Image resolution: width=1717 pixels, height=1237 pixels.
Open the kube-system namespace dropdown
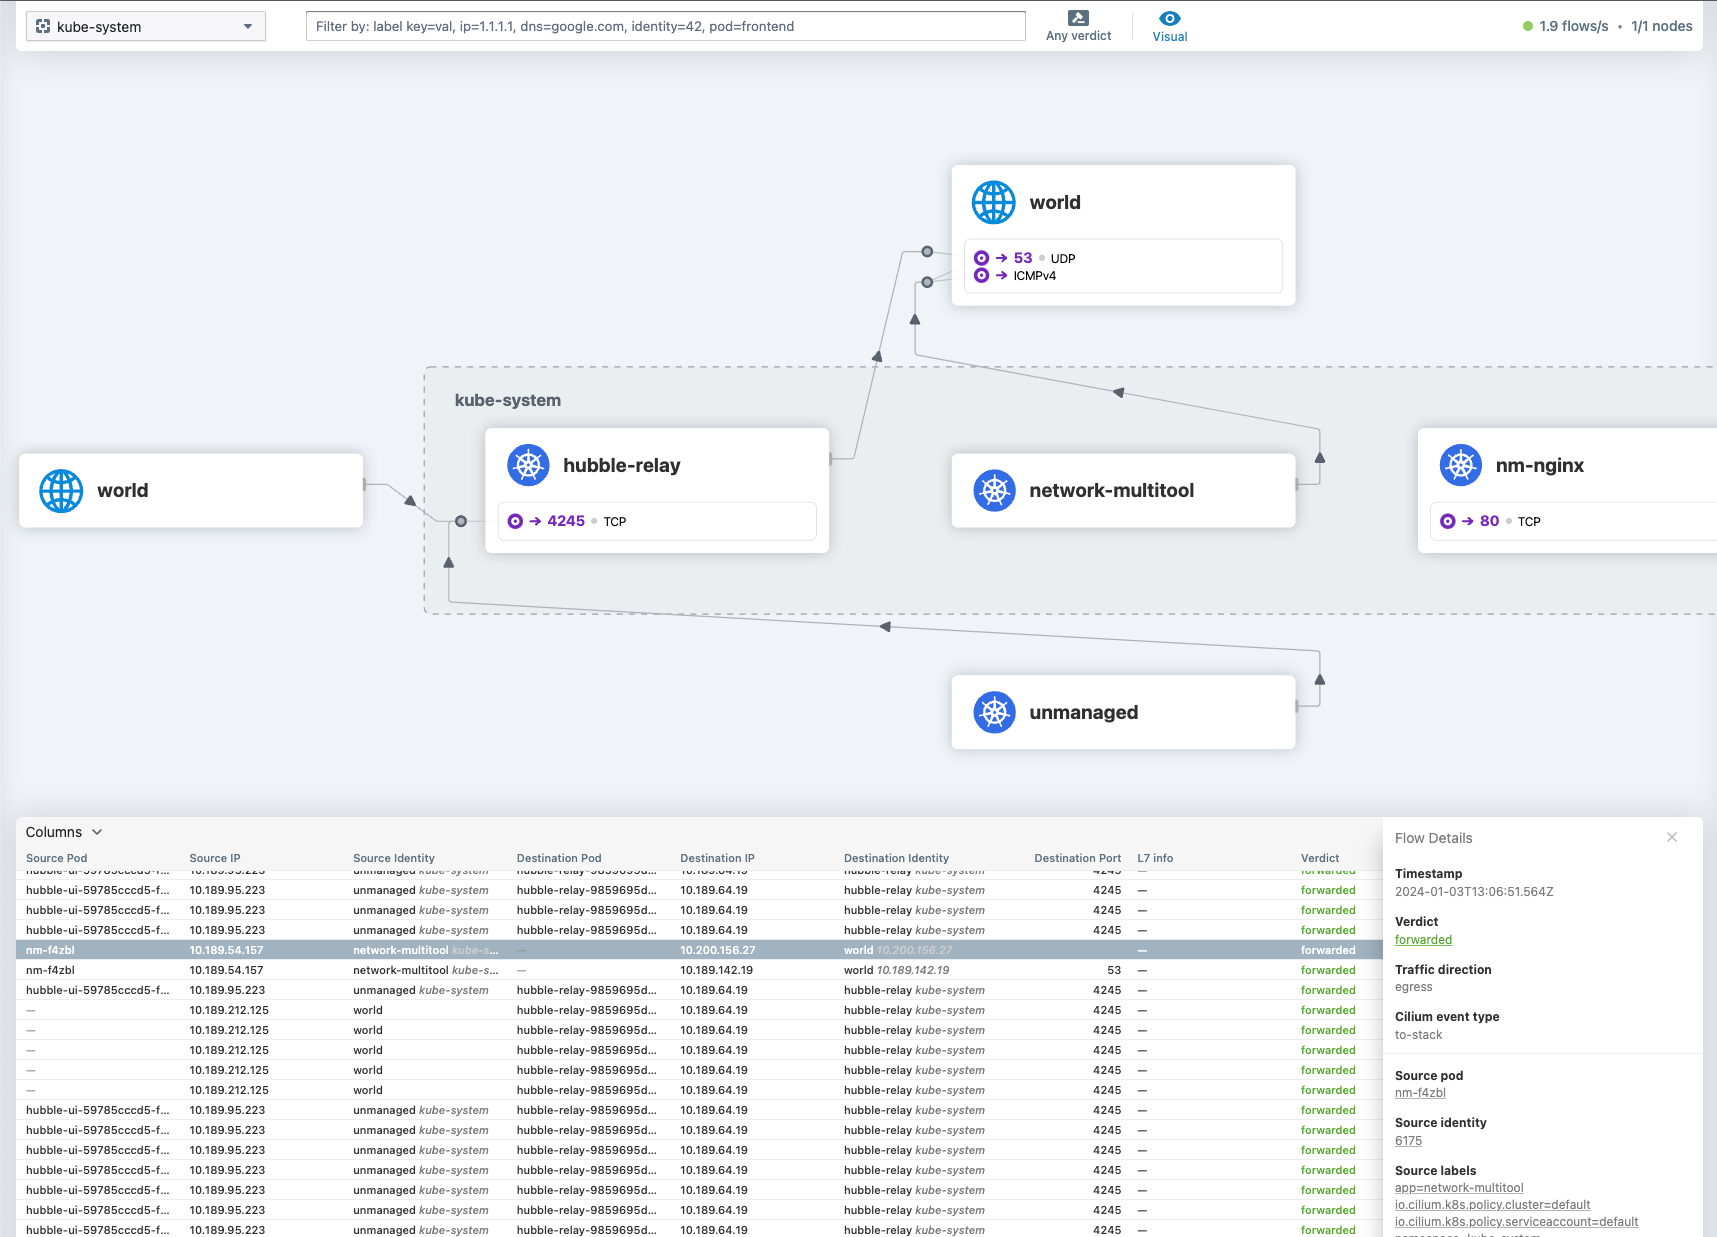coord(146,27)
